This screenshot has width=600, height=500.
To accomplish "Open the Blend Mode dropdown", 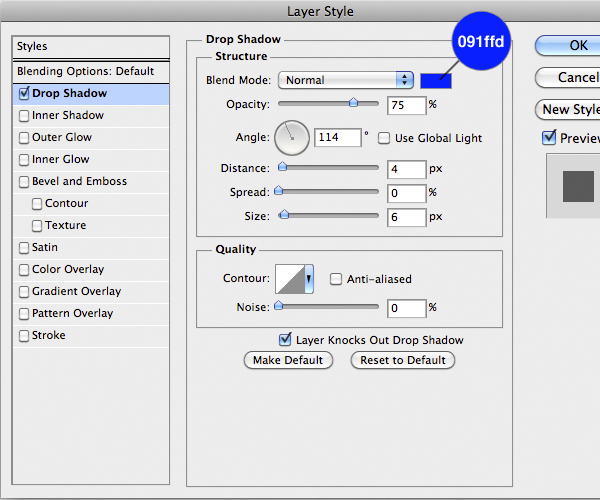I will (x=346, y=80).
